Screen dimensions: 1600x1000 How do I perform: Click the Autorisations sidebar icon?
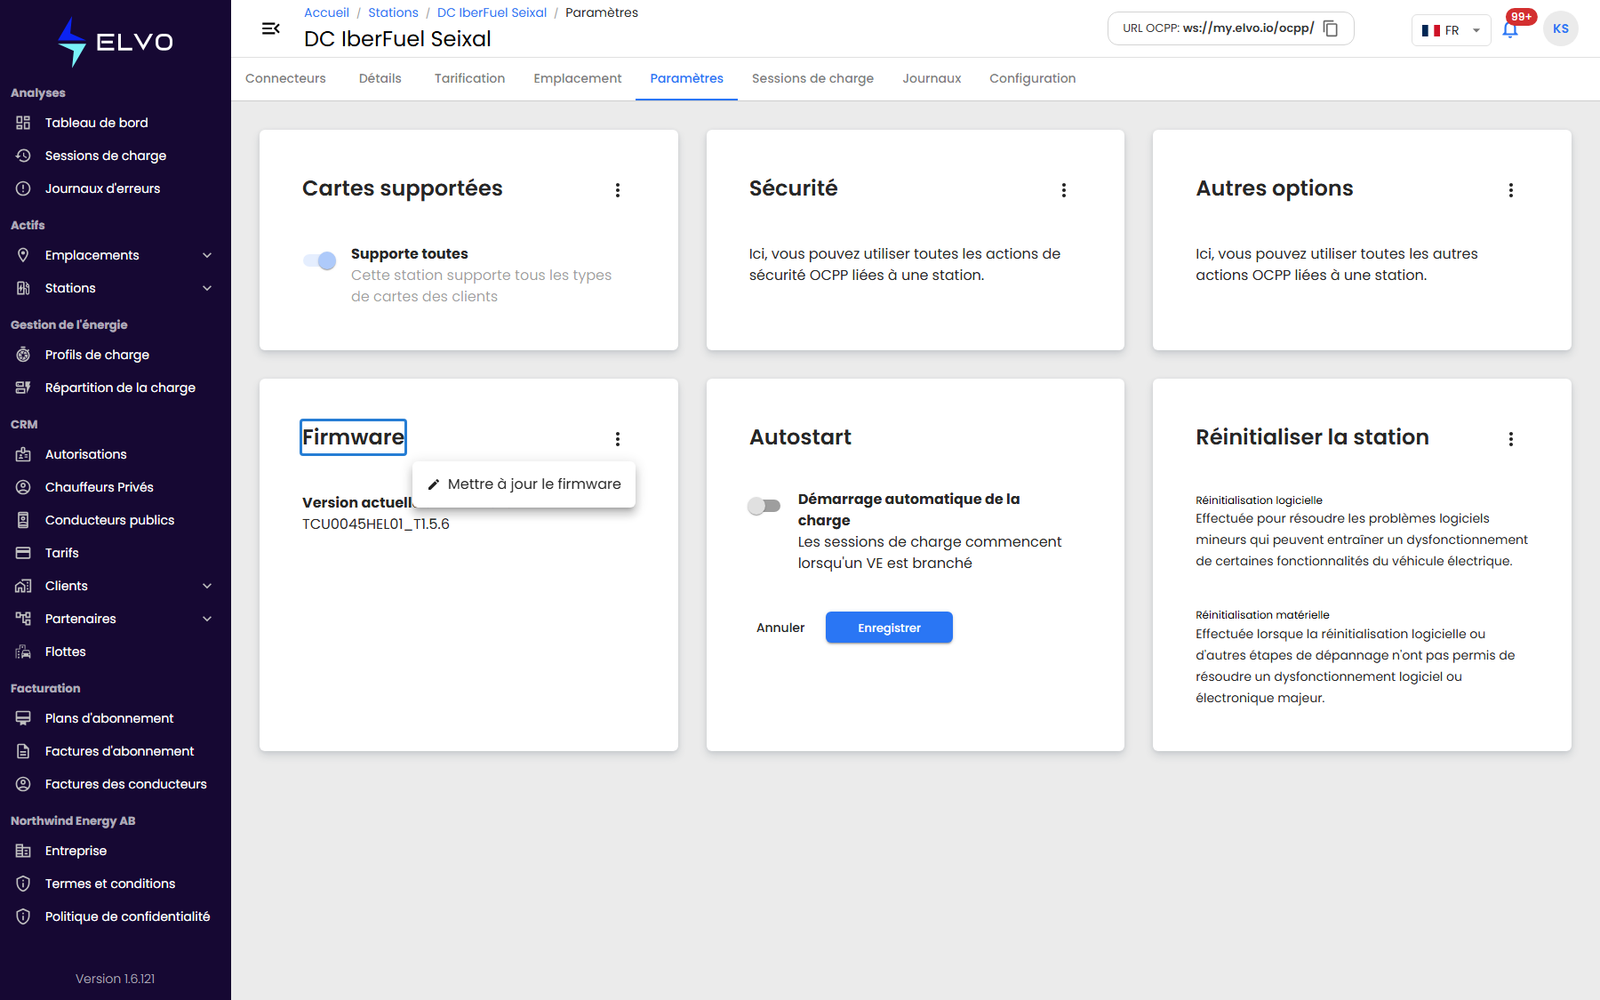(x=23, y=454)
